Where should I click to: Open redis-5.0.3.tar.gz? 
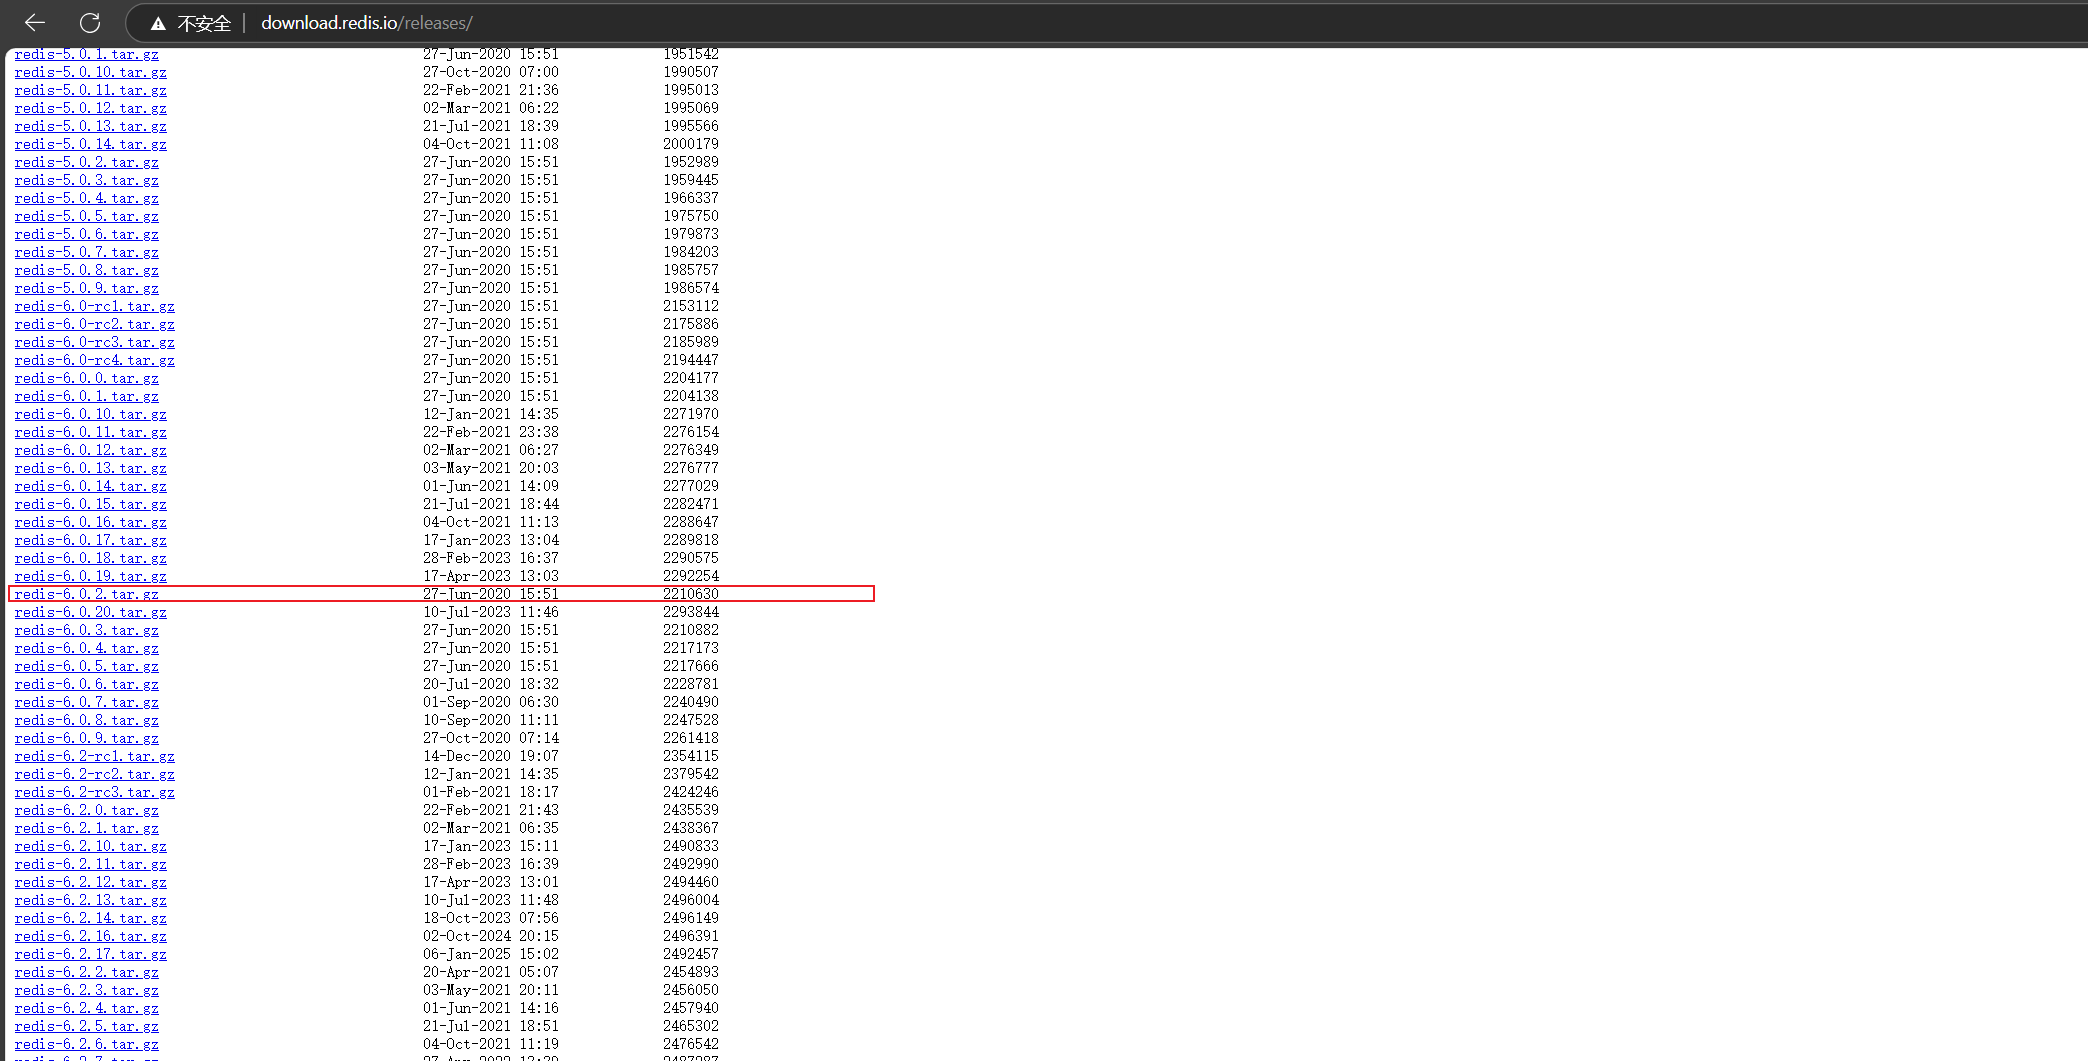pos(87,180)
